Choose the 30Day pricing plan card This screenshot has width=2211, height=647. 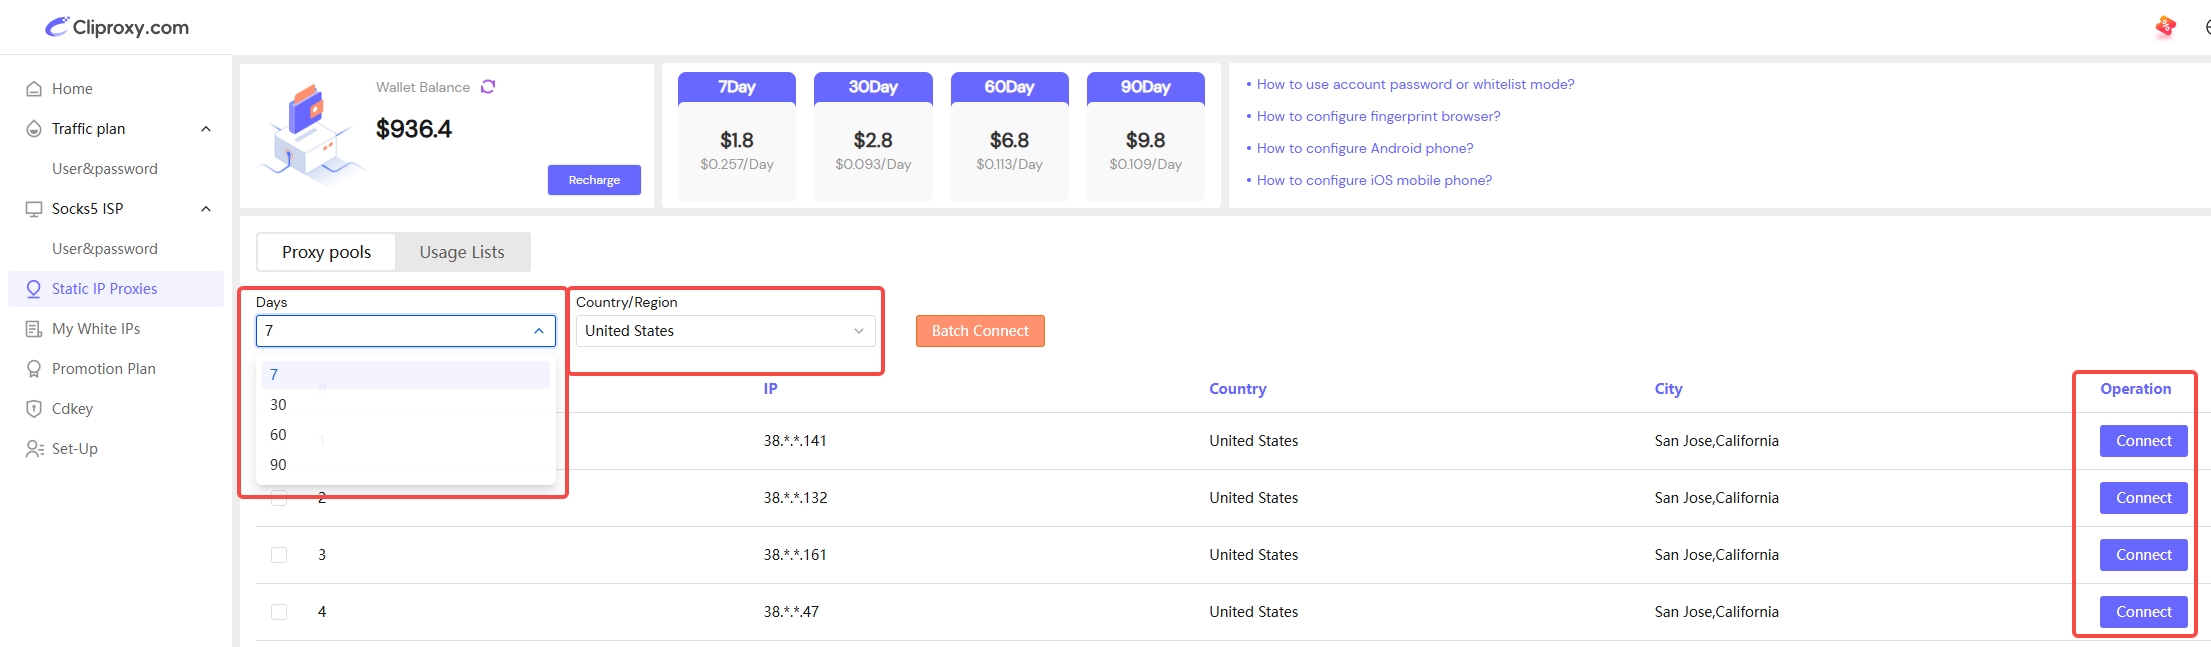coord(873,137)
